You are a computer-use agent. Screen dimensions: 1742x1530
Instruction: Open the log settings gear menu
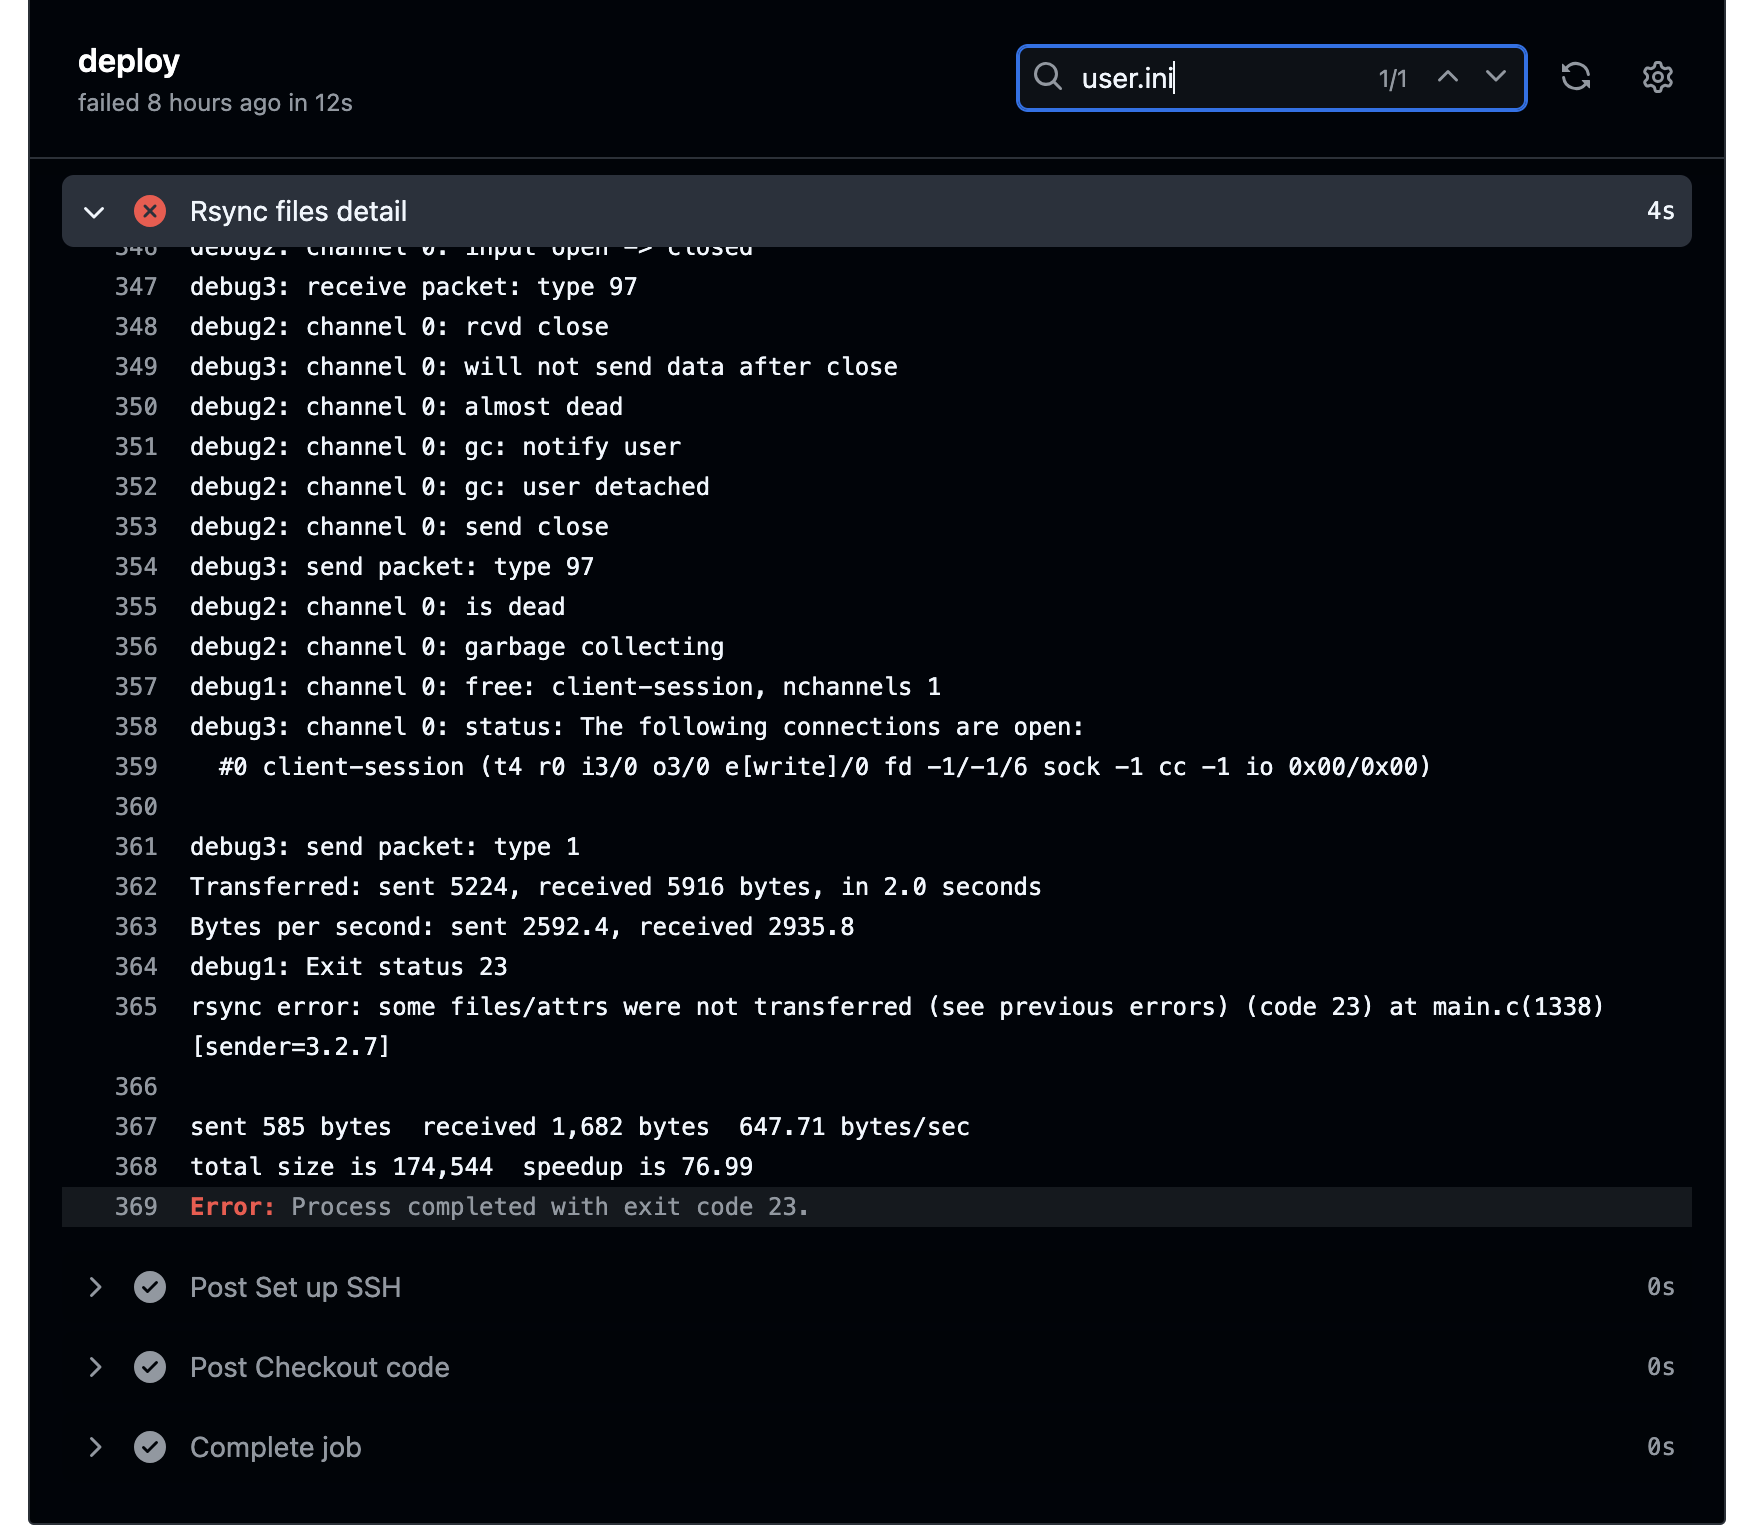click(1657, 77)
